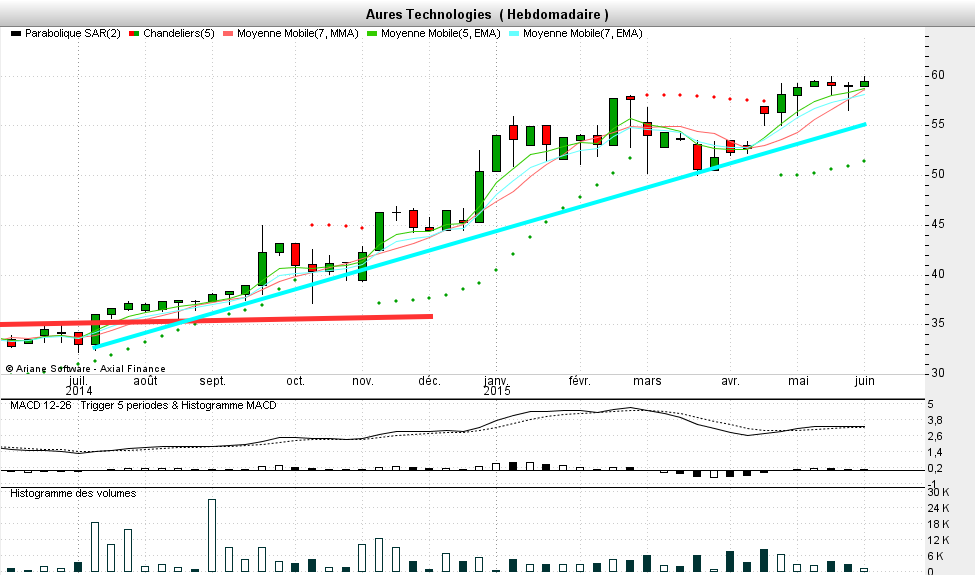The width and height of the screenshot is (975, 575).
Task: Click the Moyenne Mobile(7, MMA) label
Action: point(298,34)
